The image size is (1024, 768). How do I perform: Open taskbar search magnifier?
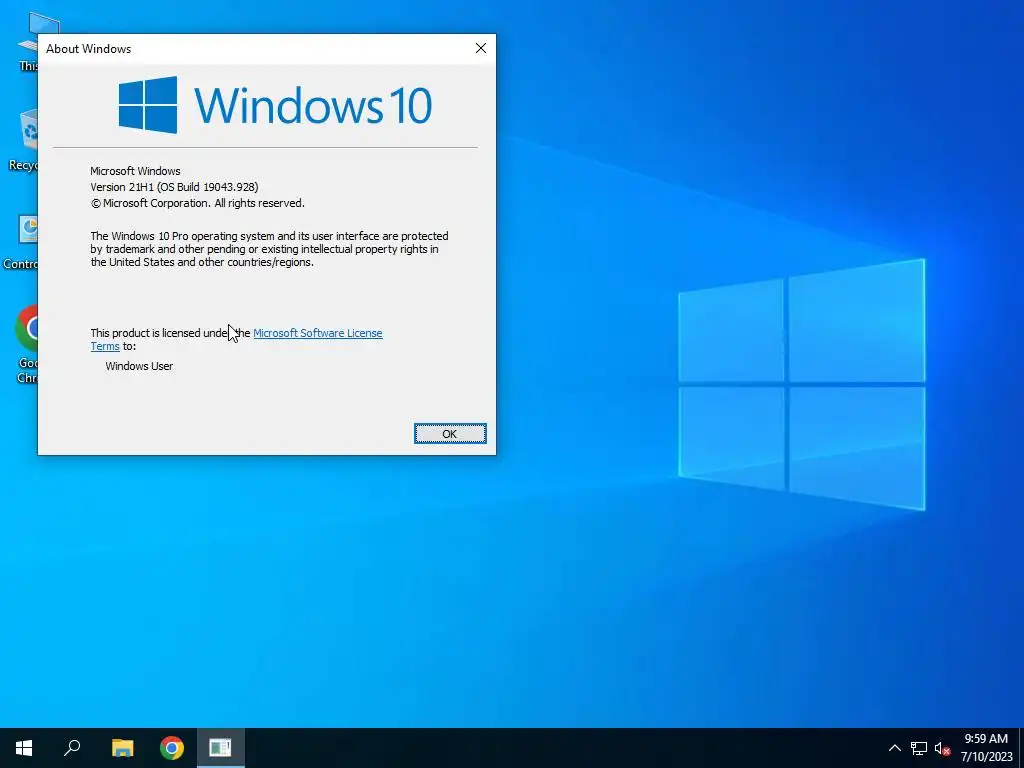point(72,748)
